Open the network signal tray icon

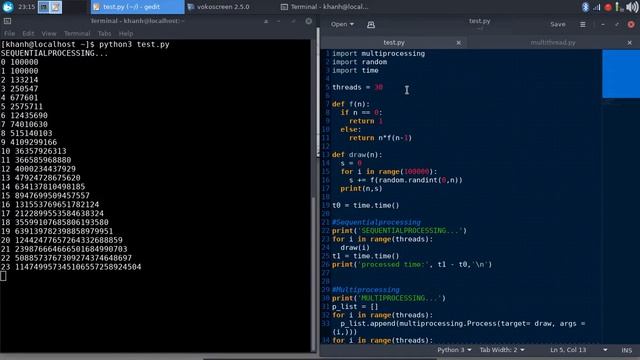pyautogui.click(x=597, y=7)
